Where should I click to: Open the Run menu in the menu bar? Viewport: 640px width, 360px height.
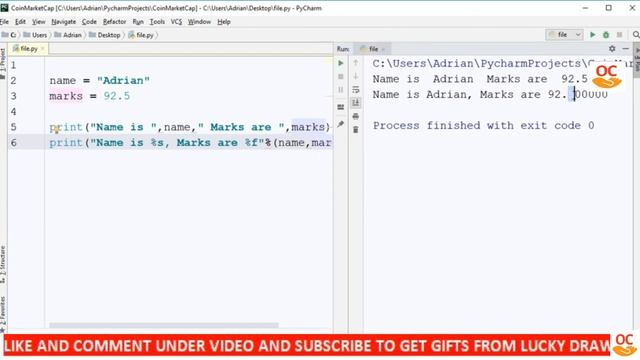138,22
